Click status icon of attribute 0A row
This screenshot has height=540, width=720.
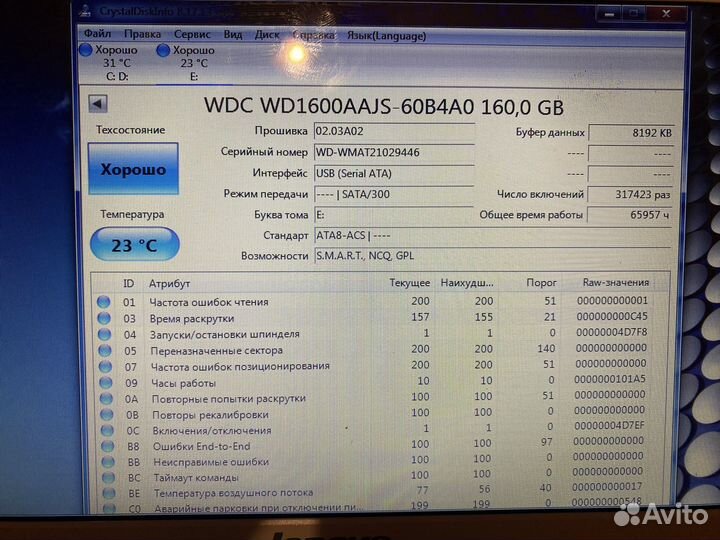[x=107, y=398]
